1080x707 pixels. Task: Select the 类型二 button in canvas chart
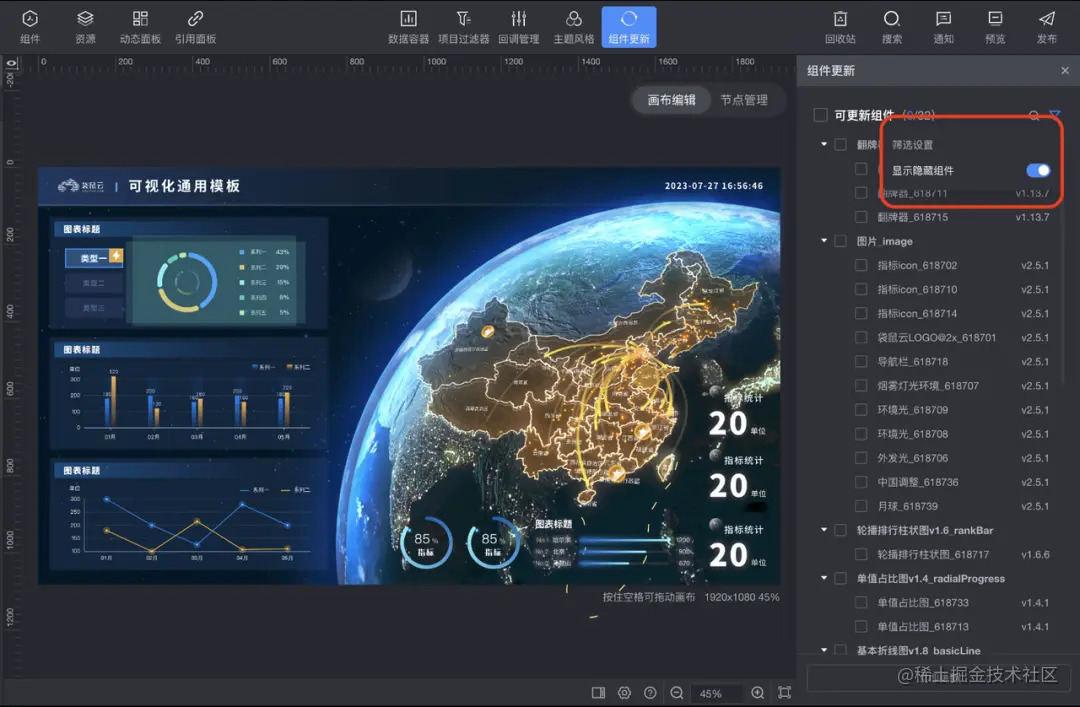click(x=94, y=283)
